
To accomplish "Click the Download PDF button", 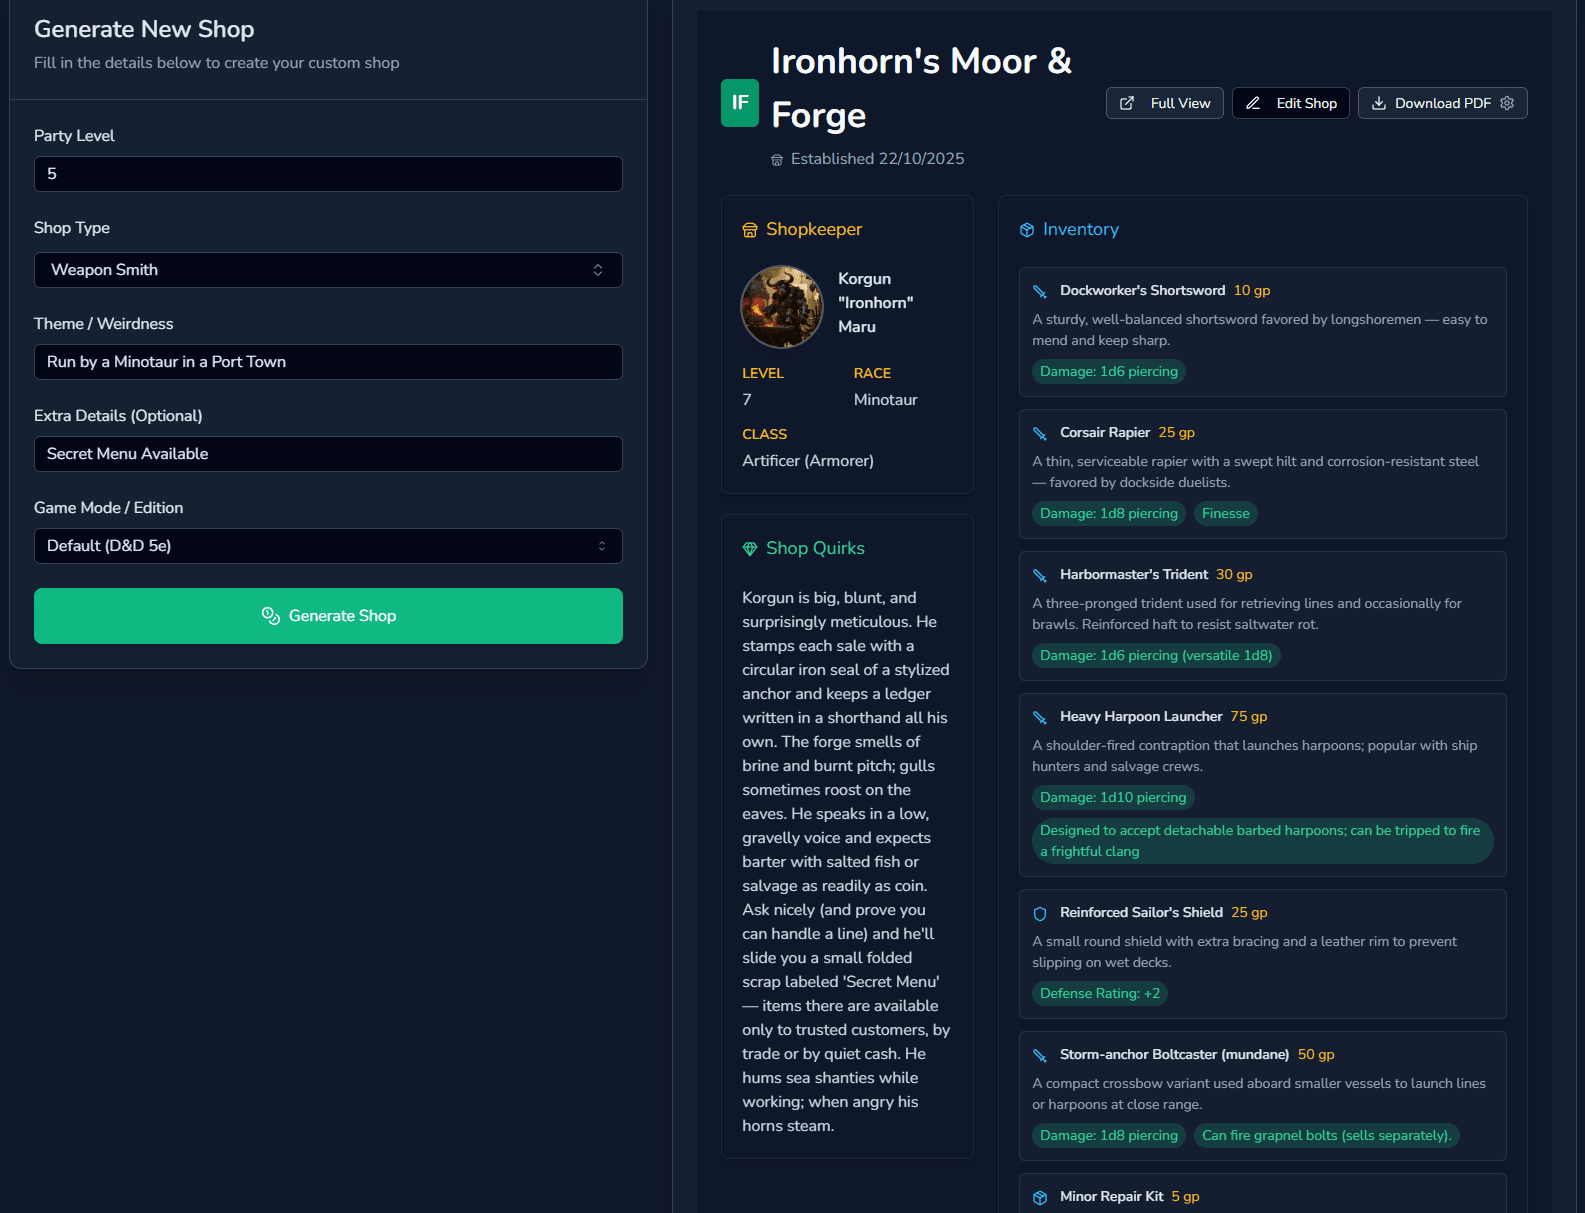I will [1442, 103].
